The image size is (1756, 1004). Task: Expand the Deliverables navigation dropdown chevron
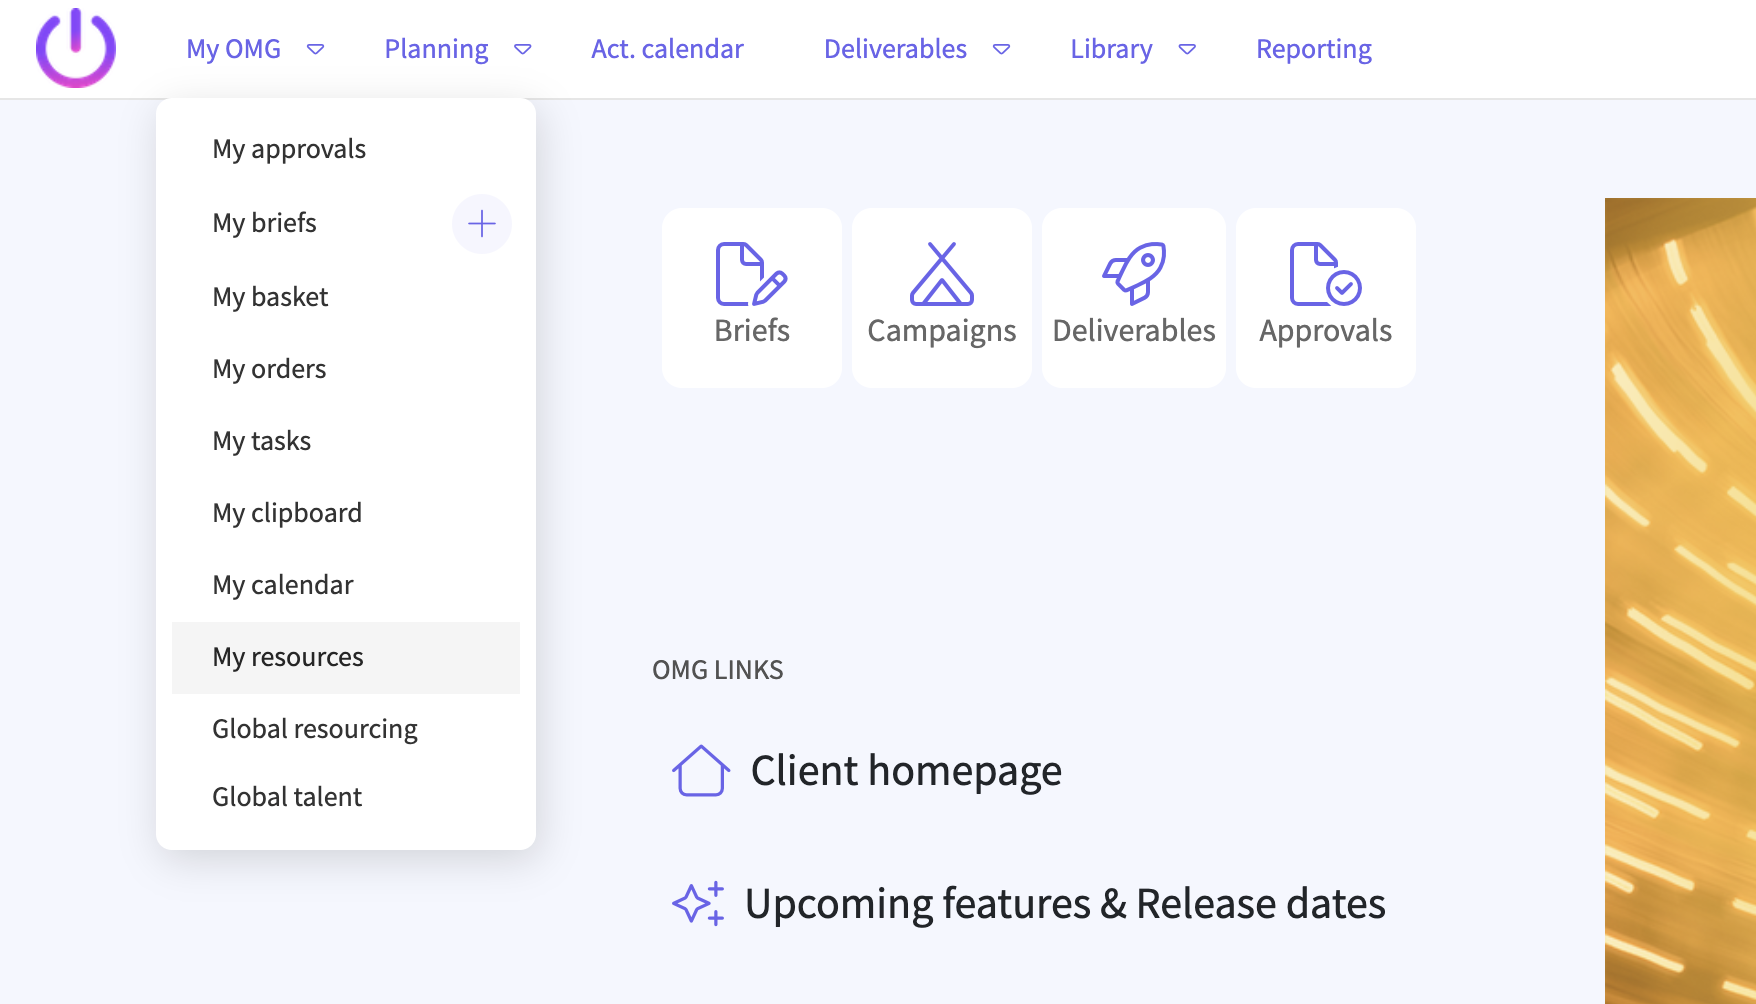tap(1001, 49)
